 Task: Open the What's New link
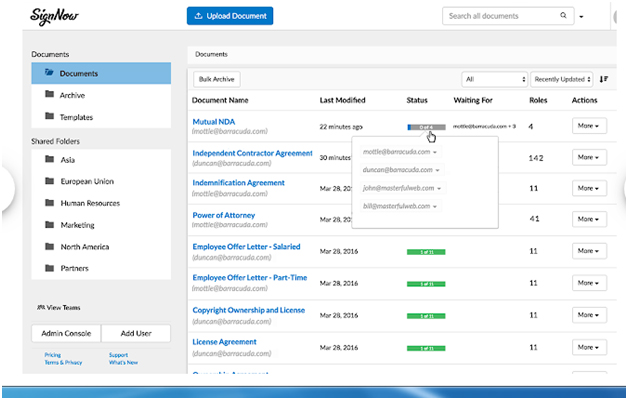pos(123,362)
